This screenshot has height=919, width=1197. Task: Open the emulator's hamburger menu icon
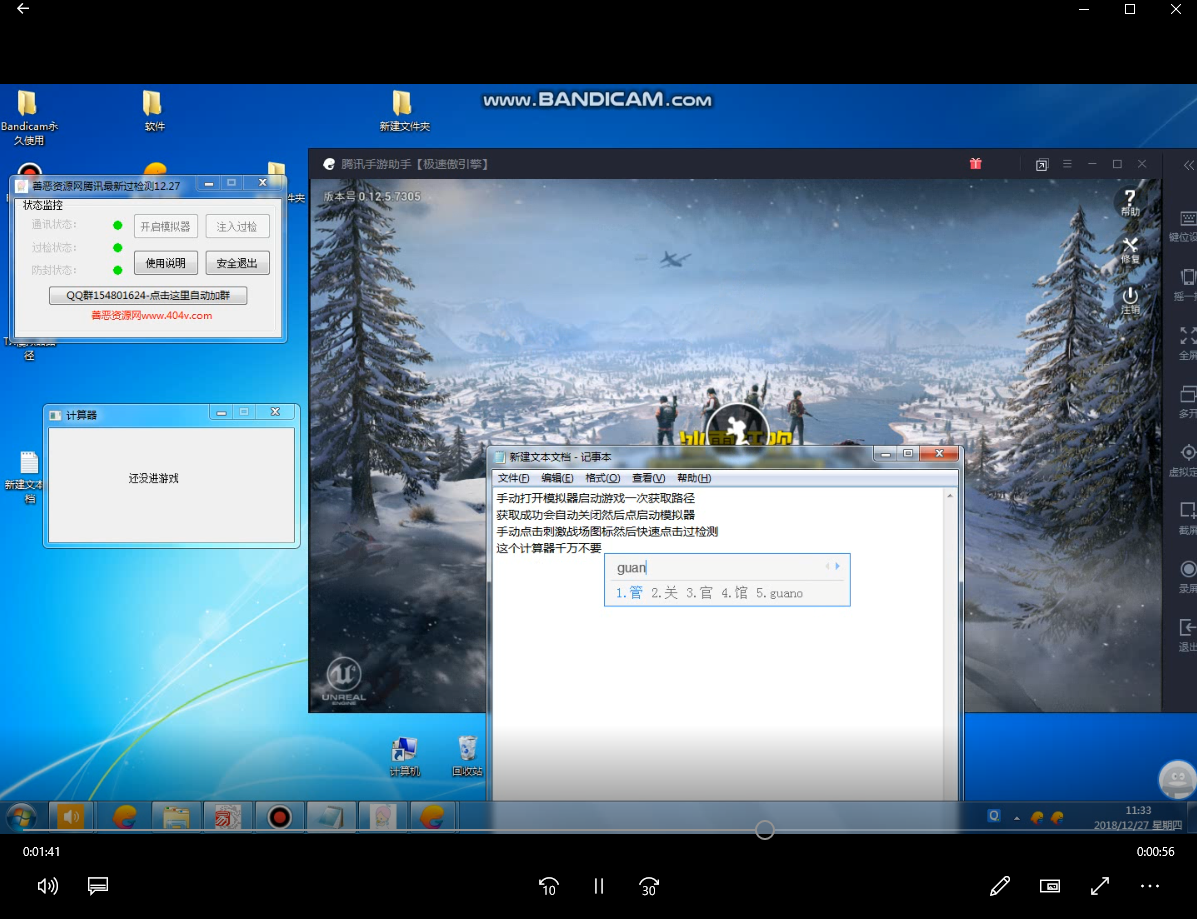1067,164
